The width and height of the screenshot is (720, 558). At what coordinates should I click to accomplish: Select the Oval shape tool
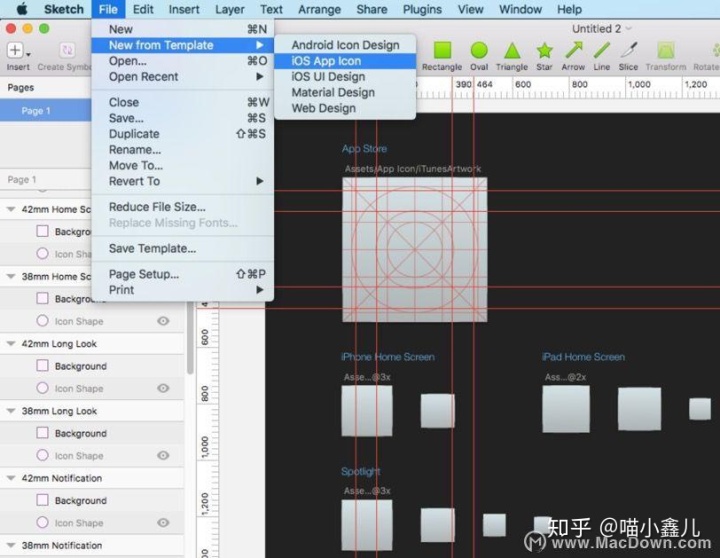(x=479, y=51)
